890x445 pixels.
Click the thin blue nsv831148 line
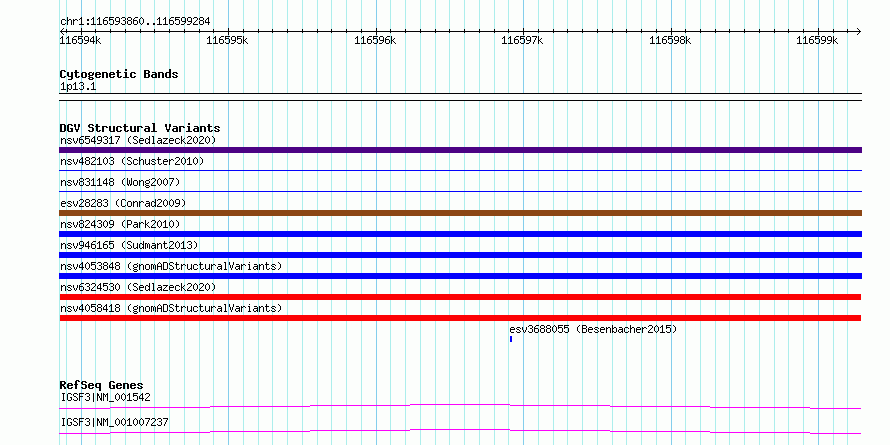tap(460, 191)
